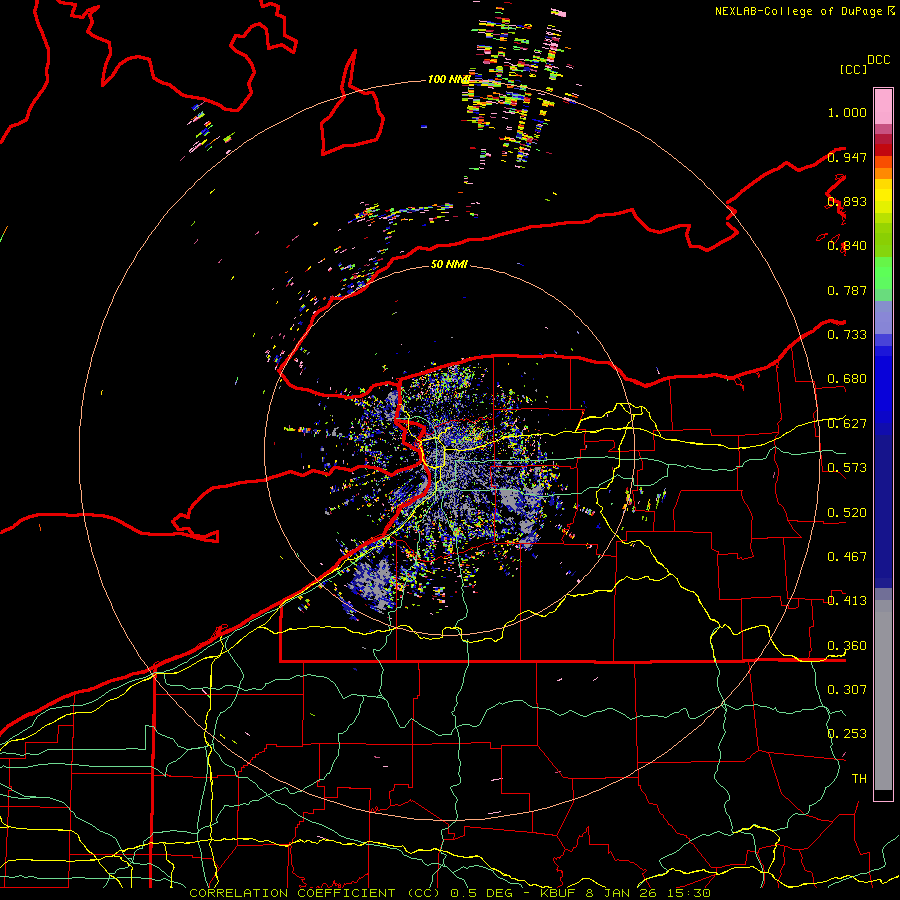
Task: Select the 0.467 legend value
Action: pyautogui.click(x=847, y=556)
